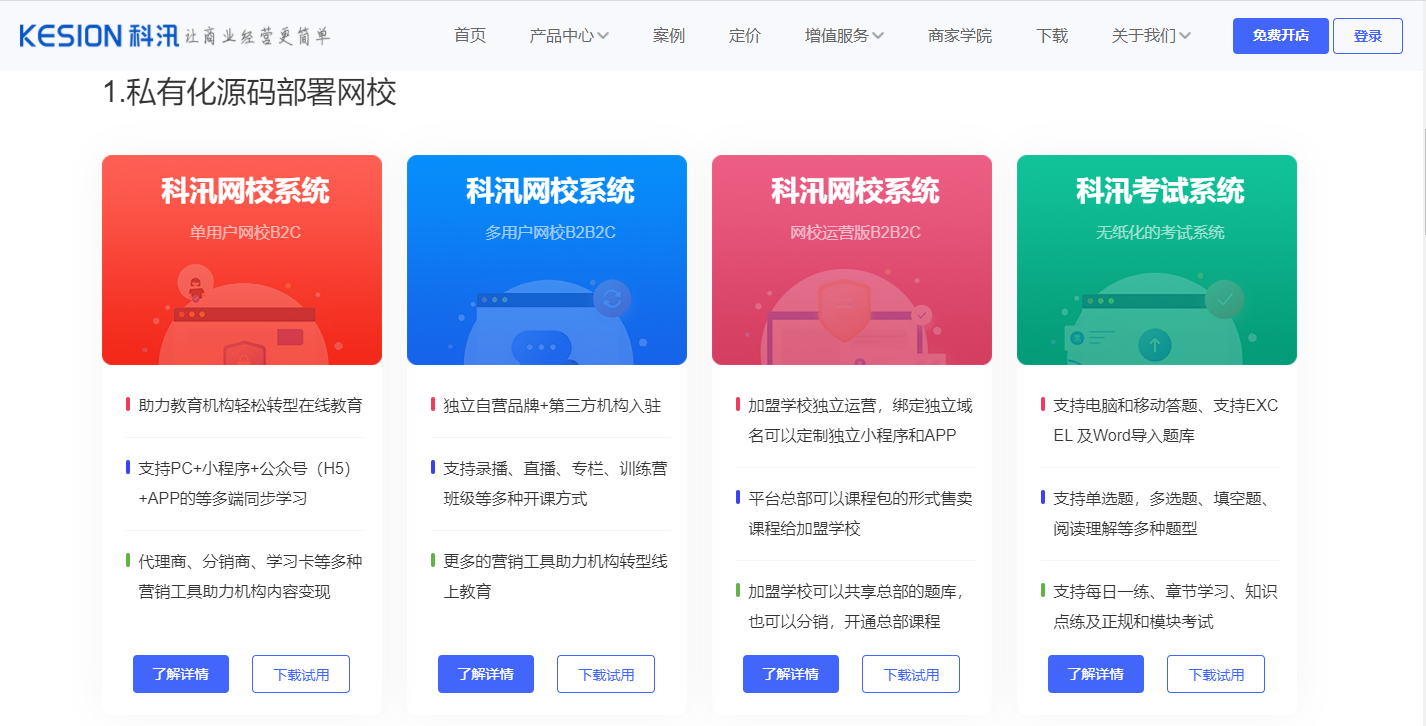Image resolution: width=1426 pixels, height=726 pixels.
Task: Expand the 关于我们 dropdown
Action: coord(1151,36)
